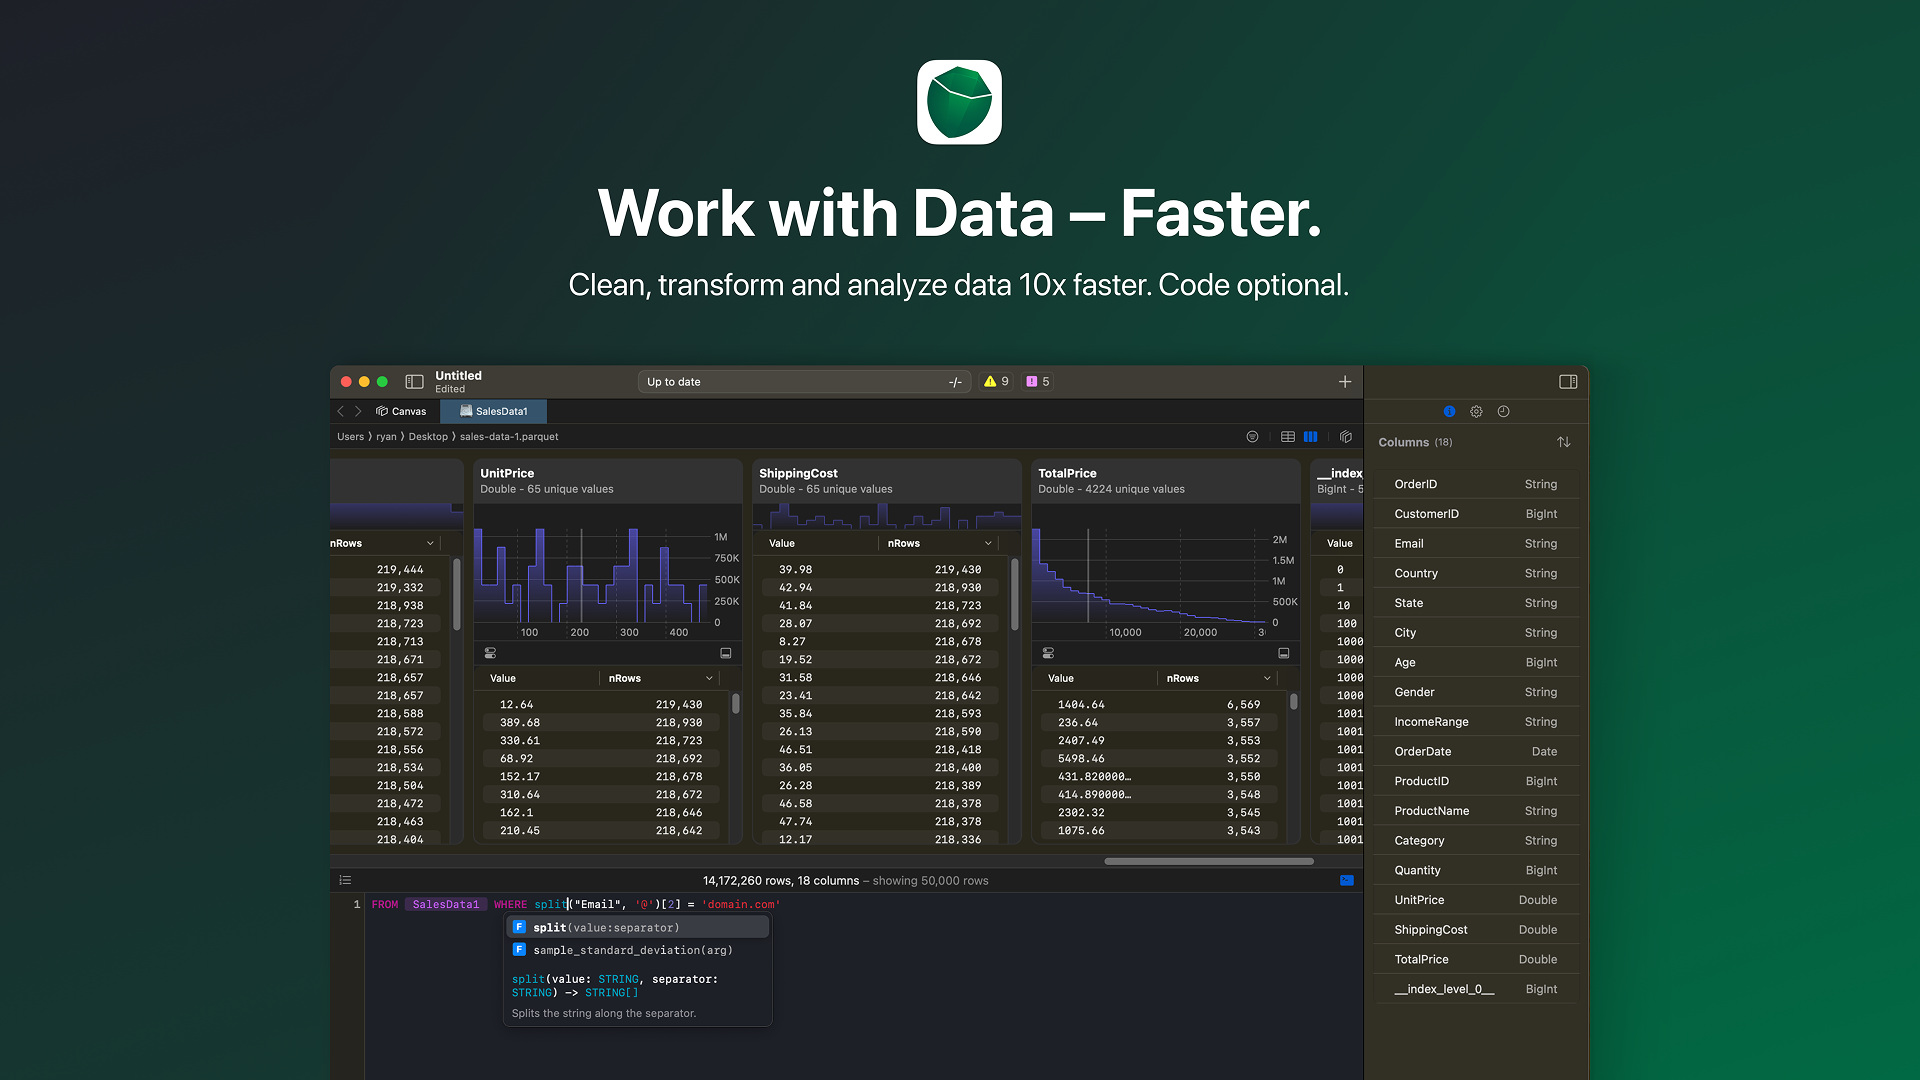Click the Up to date status field
Screen dimensions: 1920x1080
coord(804,382)
